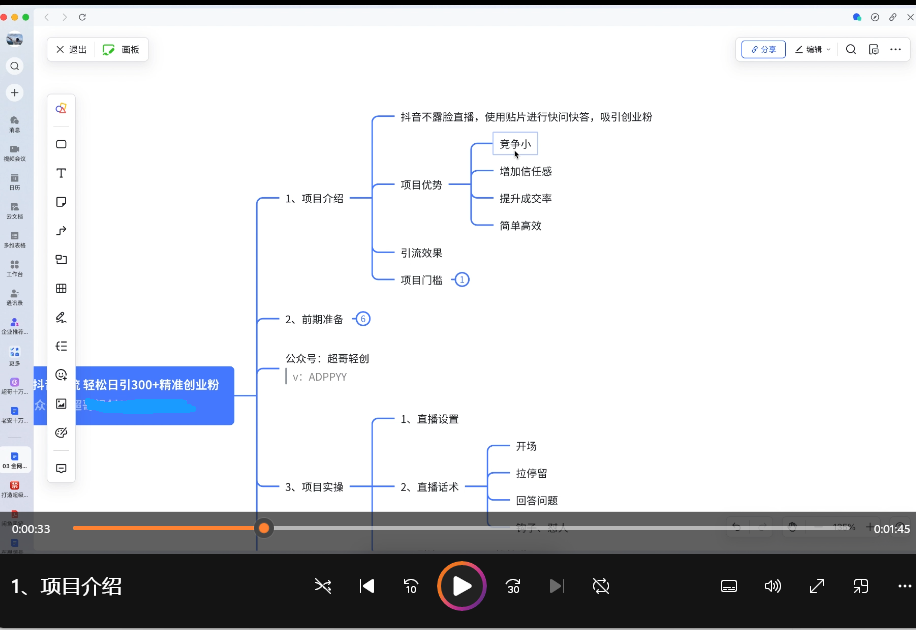This screenshot has width=916, height=630.
Task: Open the comments panel icon beside search
Action: 873,50
